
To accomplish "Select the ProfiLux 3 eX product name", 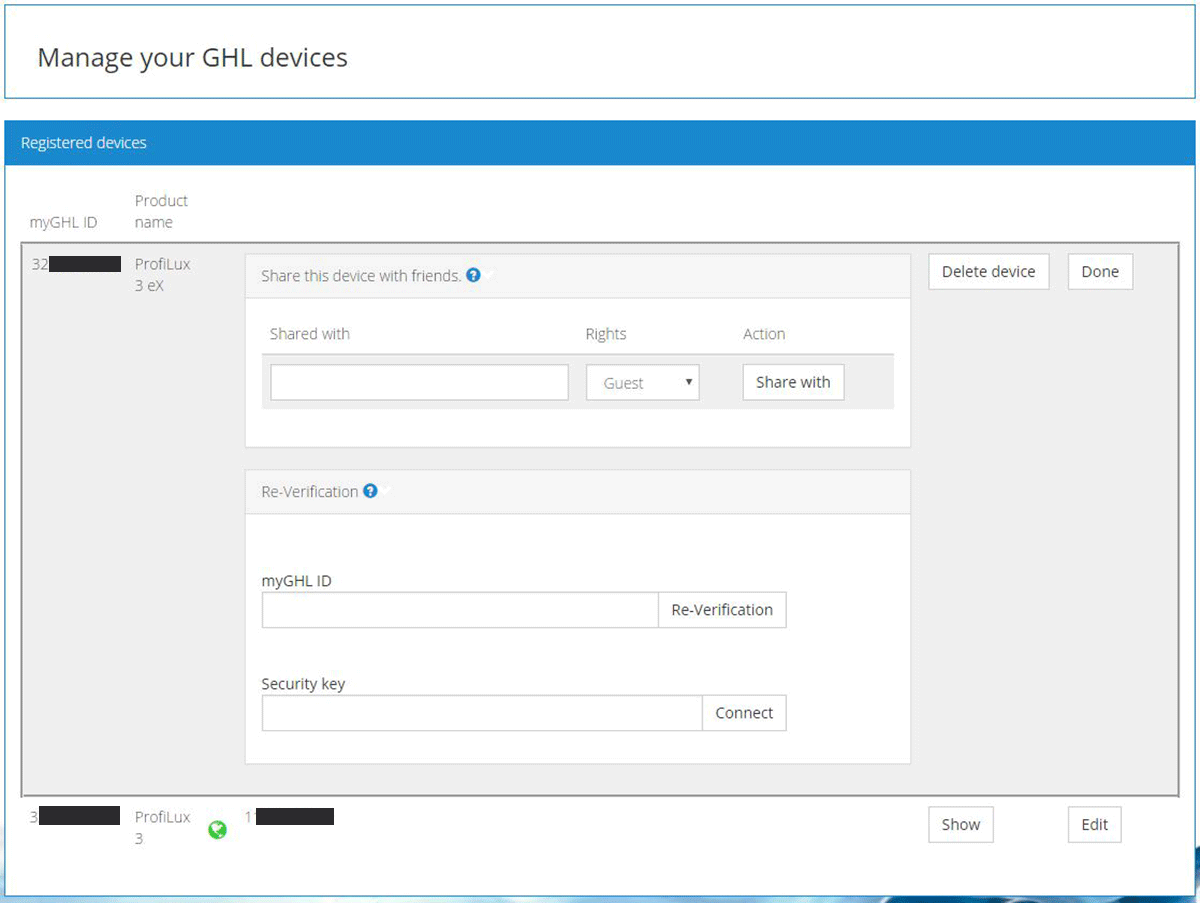I will 162,275.
